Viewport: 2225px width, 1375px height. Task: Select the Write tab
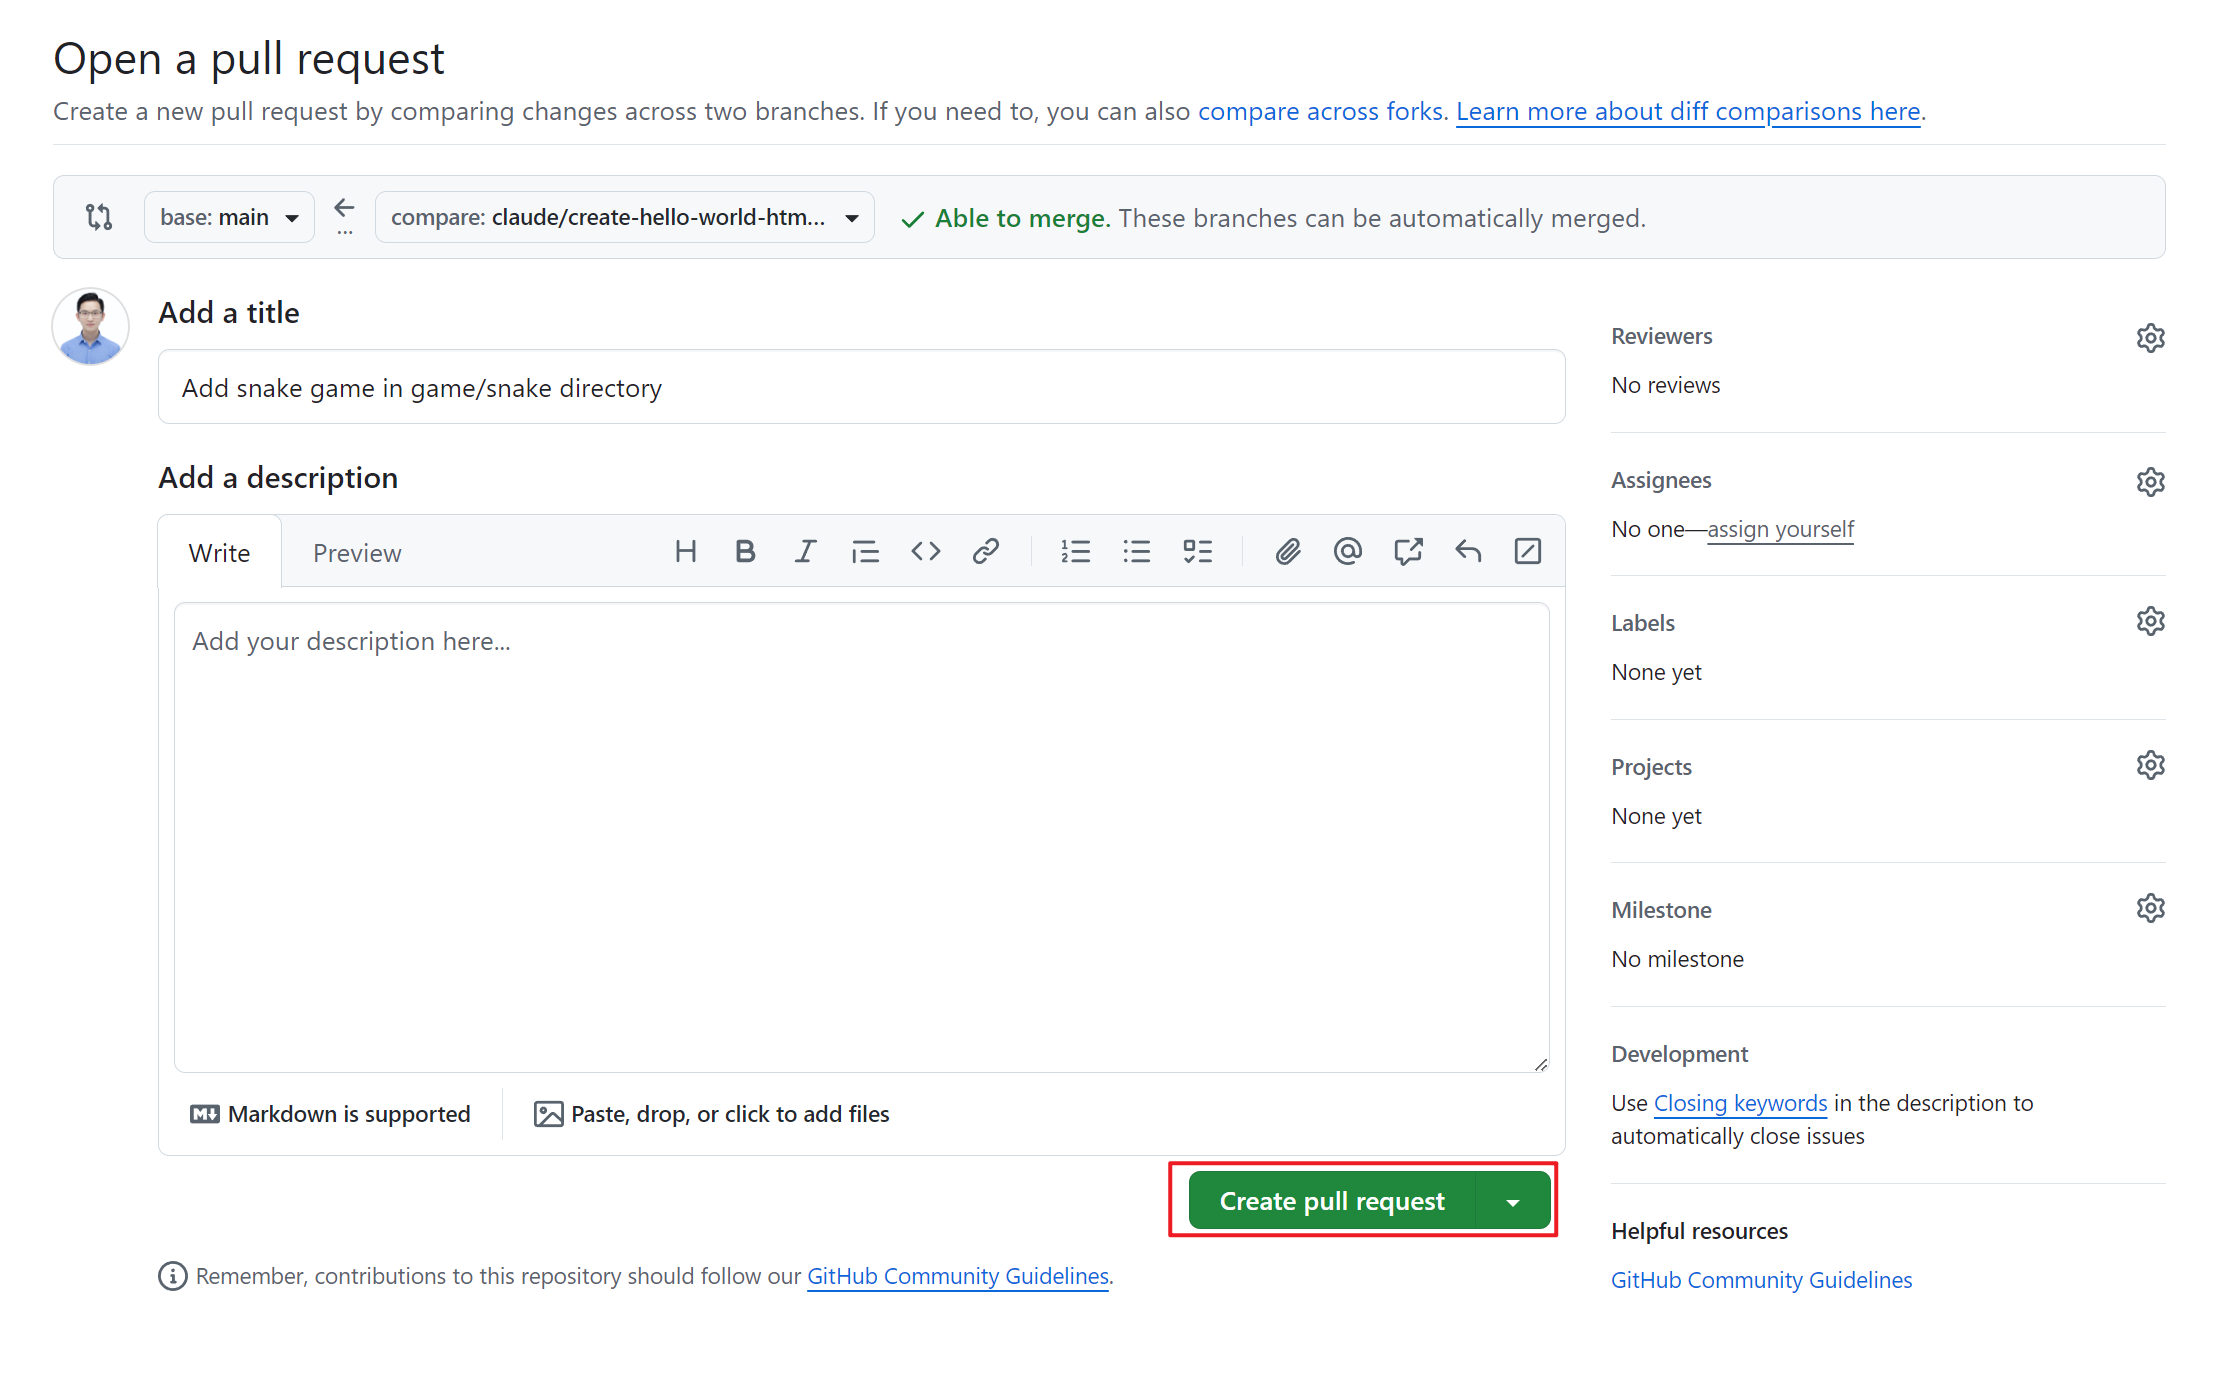pyautogui.click(x=219, y=553)
